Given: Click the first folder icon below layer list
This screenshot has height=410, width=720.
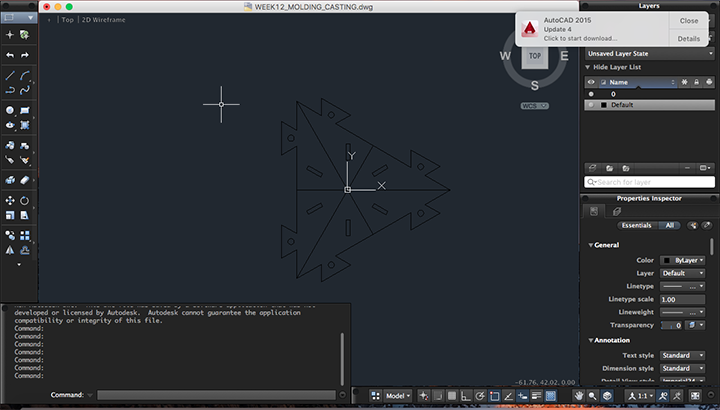Looking at the screenshot, I should tap(609, 168).
